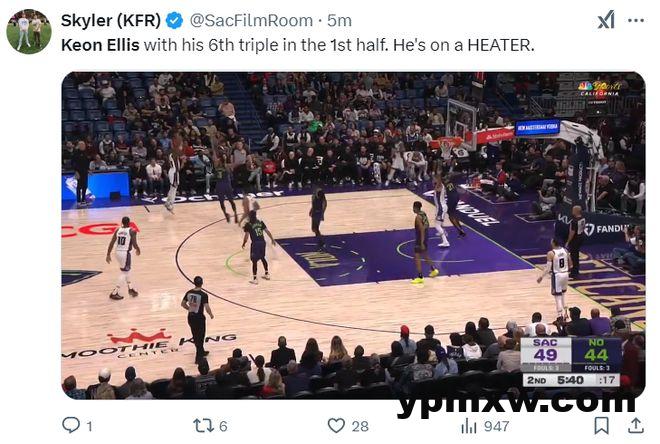Repost the tweet with the retweet icon
The height and width of the screenshot is (444, 660).
pos(203,425)
